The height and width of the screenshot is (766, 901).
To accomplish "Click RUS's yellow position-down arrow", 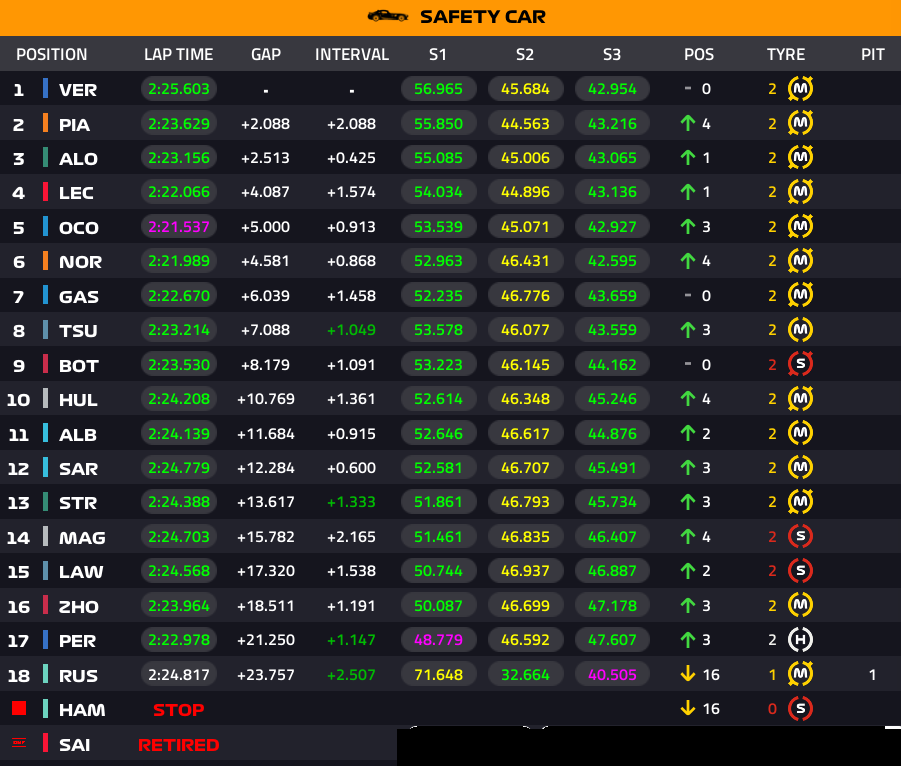I will point(688,674).
